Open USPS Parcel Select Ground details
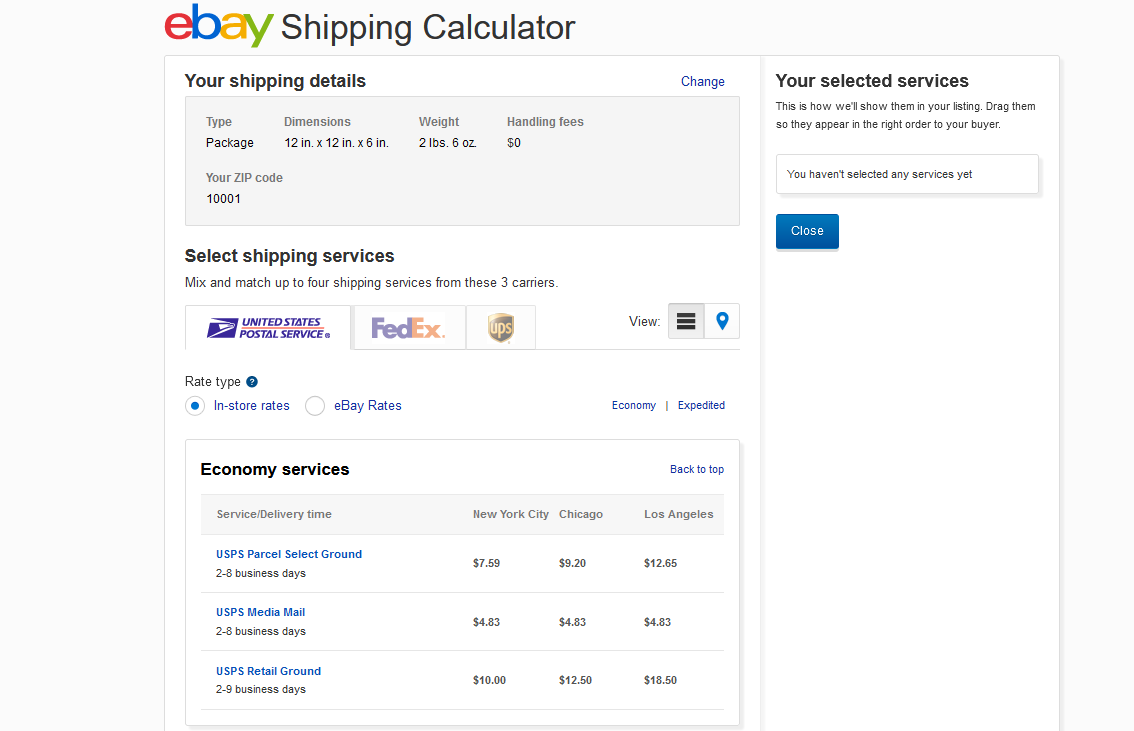 (289, 553)
